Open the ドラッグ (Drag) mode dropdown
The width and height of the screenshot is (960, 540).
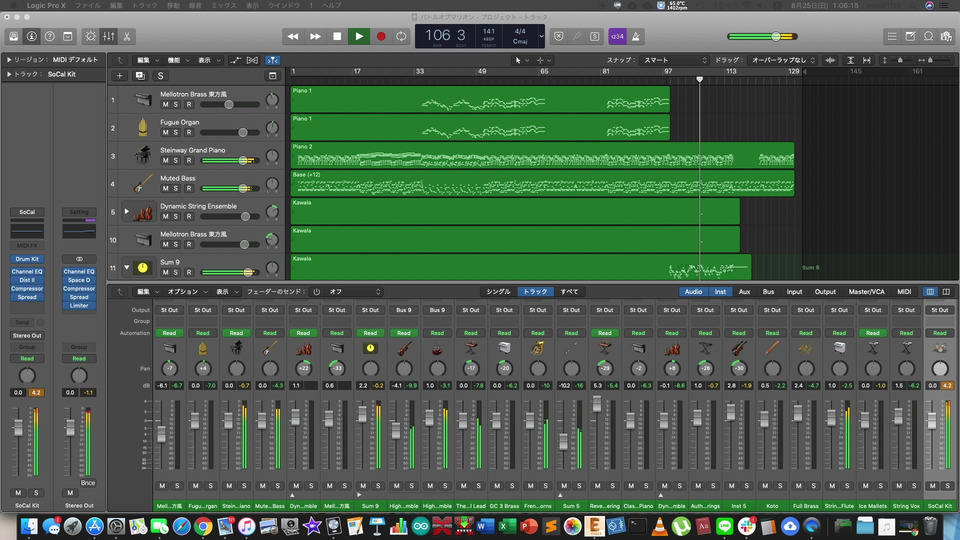pos(783,60)
